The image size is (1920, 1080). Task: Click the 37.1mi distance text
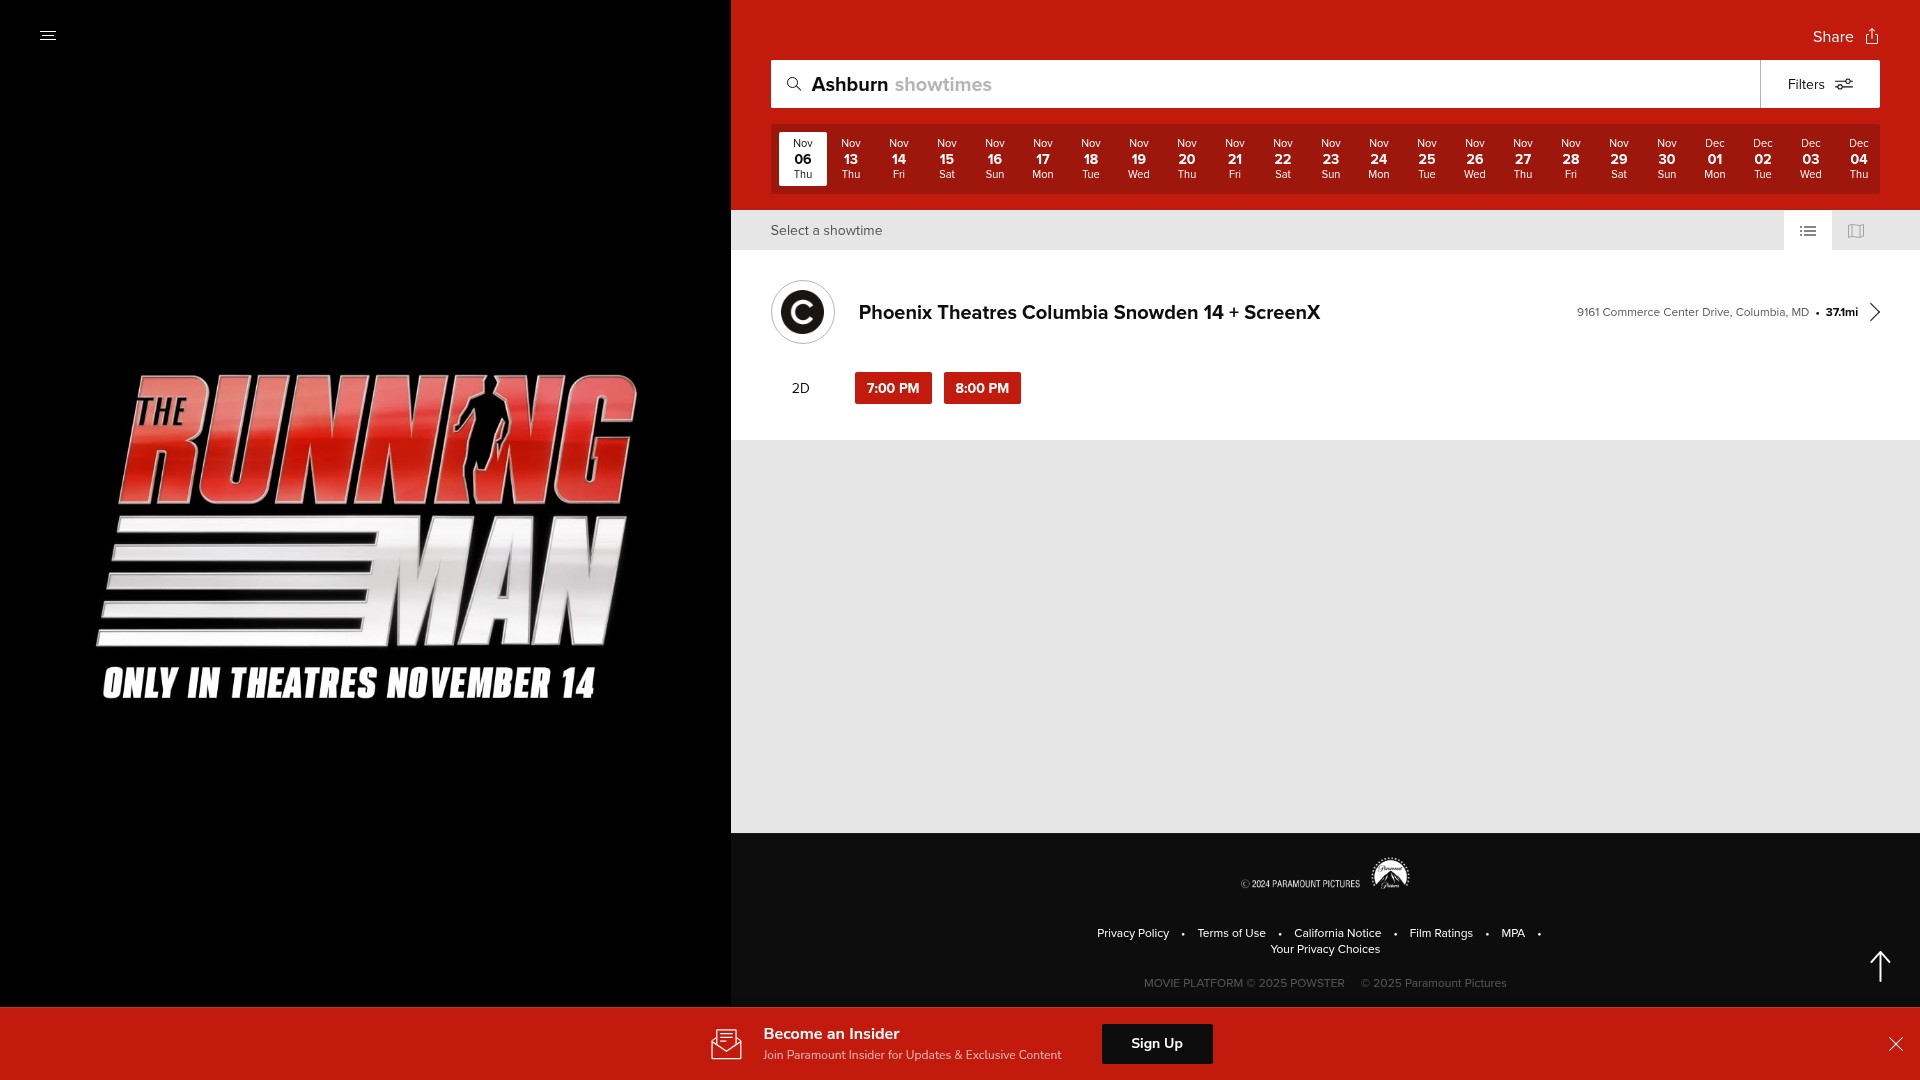1841,312
